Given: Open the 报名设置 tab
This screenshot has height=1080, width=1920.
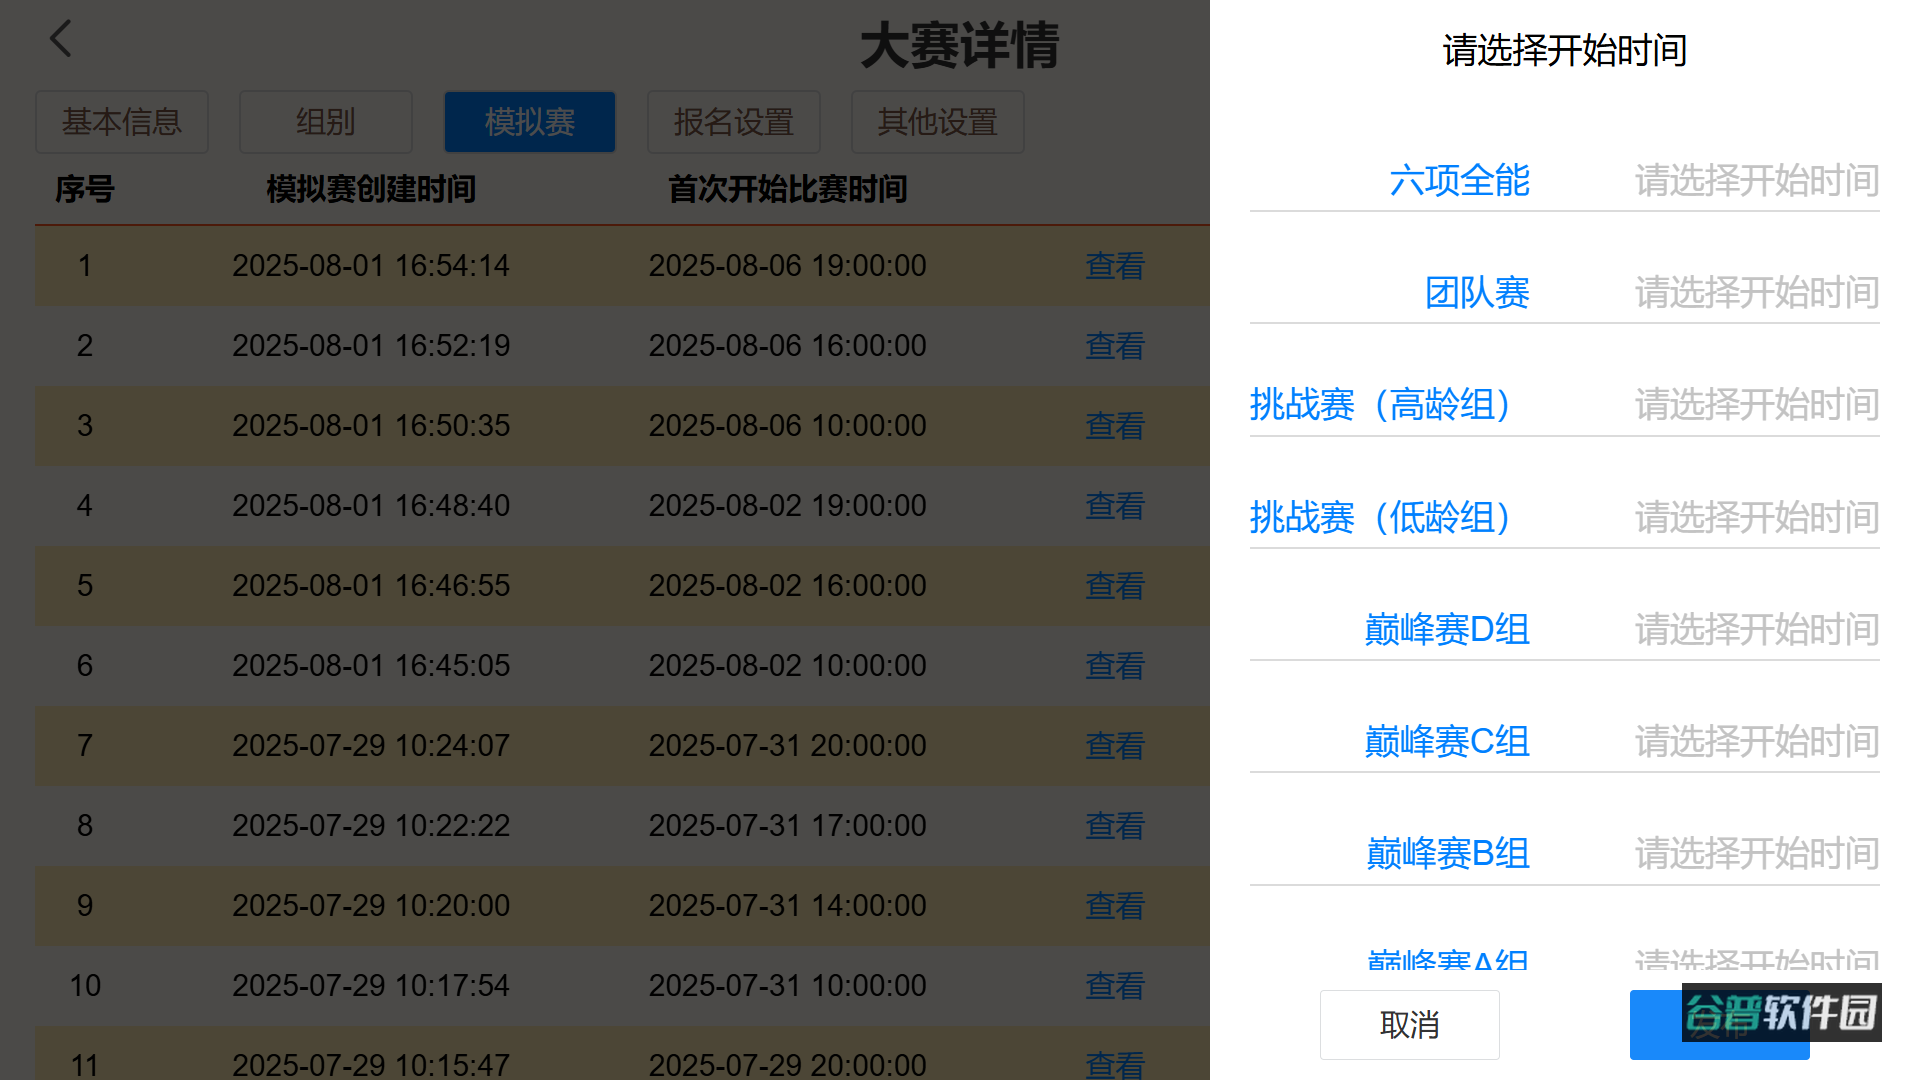Looking at the screenshot, I should (x=734, y=122).
